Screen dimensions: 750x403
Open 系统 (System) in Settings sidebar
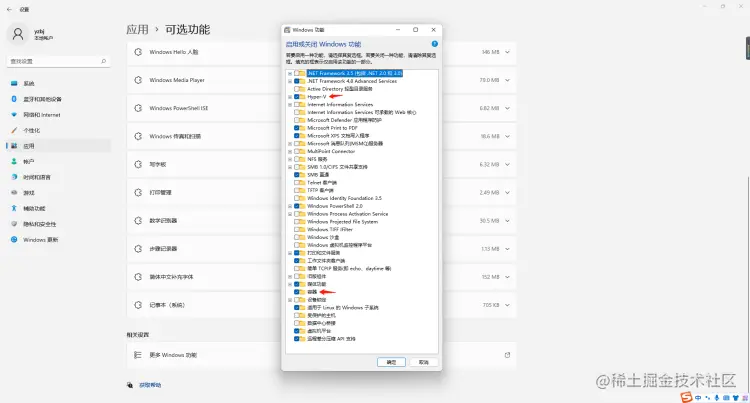click(58, 84)
